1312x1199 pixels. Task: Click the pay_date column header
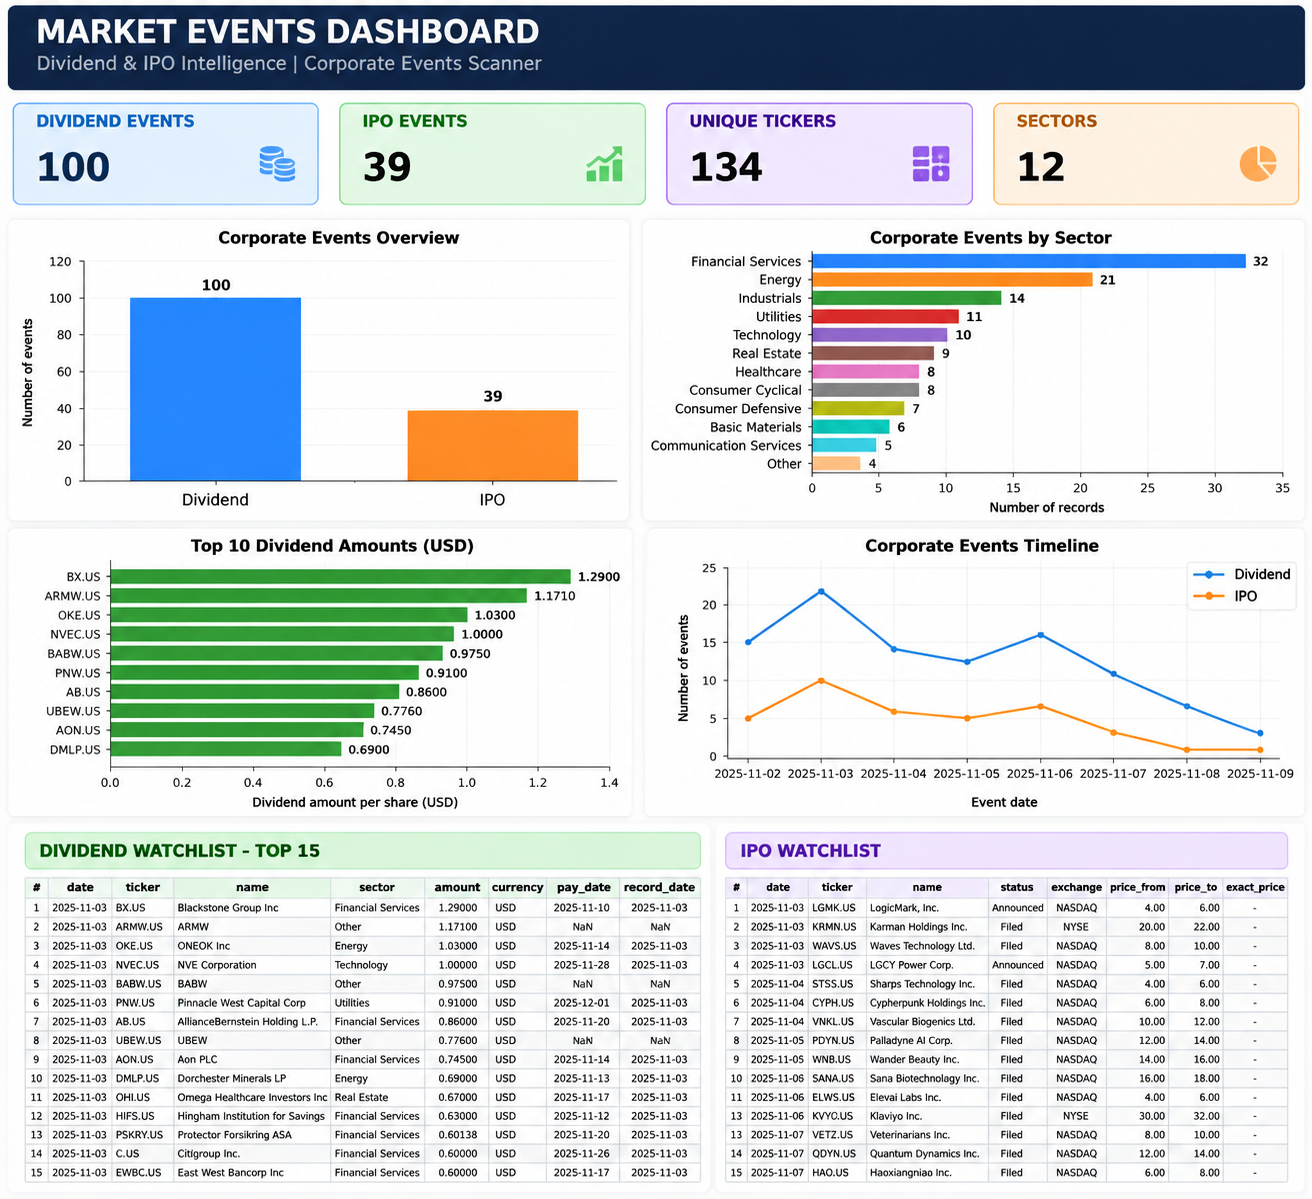[583, 887]
